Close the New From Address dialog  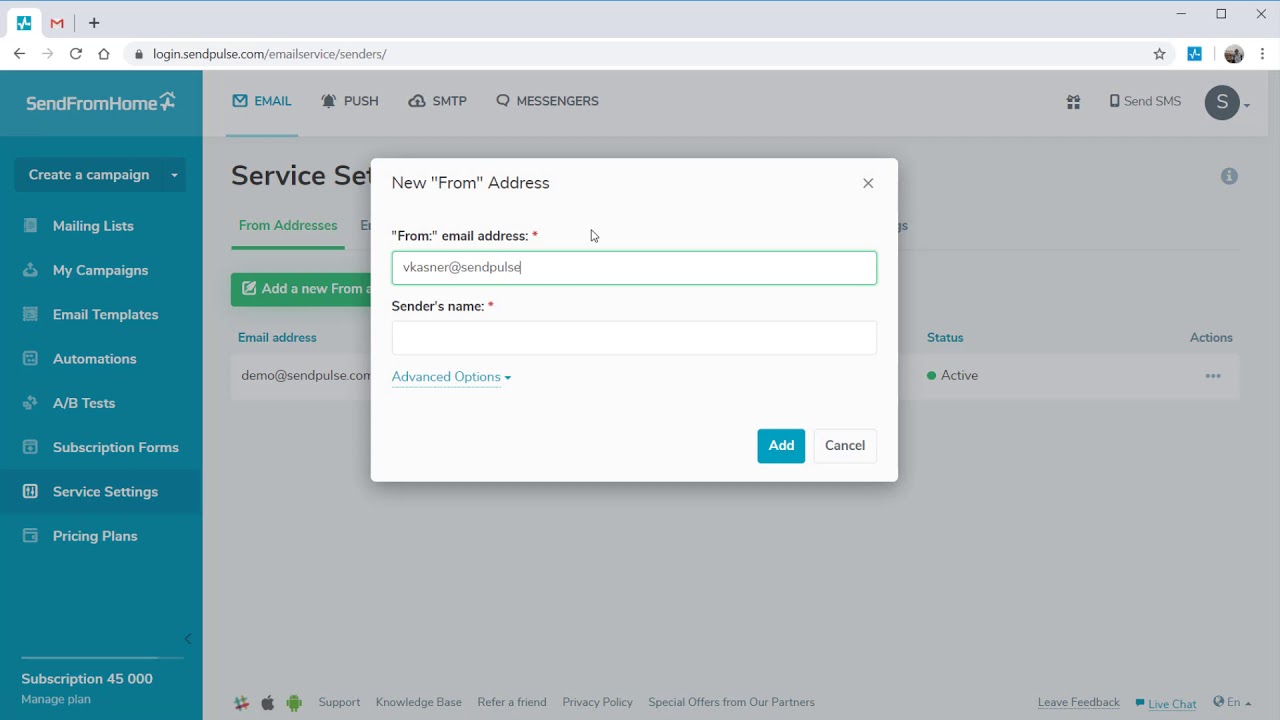pyautogui.click(x=868, y=183)
